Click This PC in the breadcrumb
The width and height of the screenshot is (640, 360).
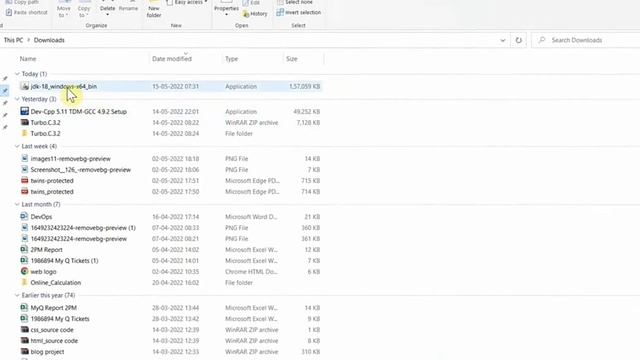point(13,40)
